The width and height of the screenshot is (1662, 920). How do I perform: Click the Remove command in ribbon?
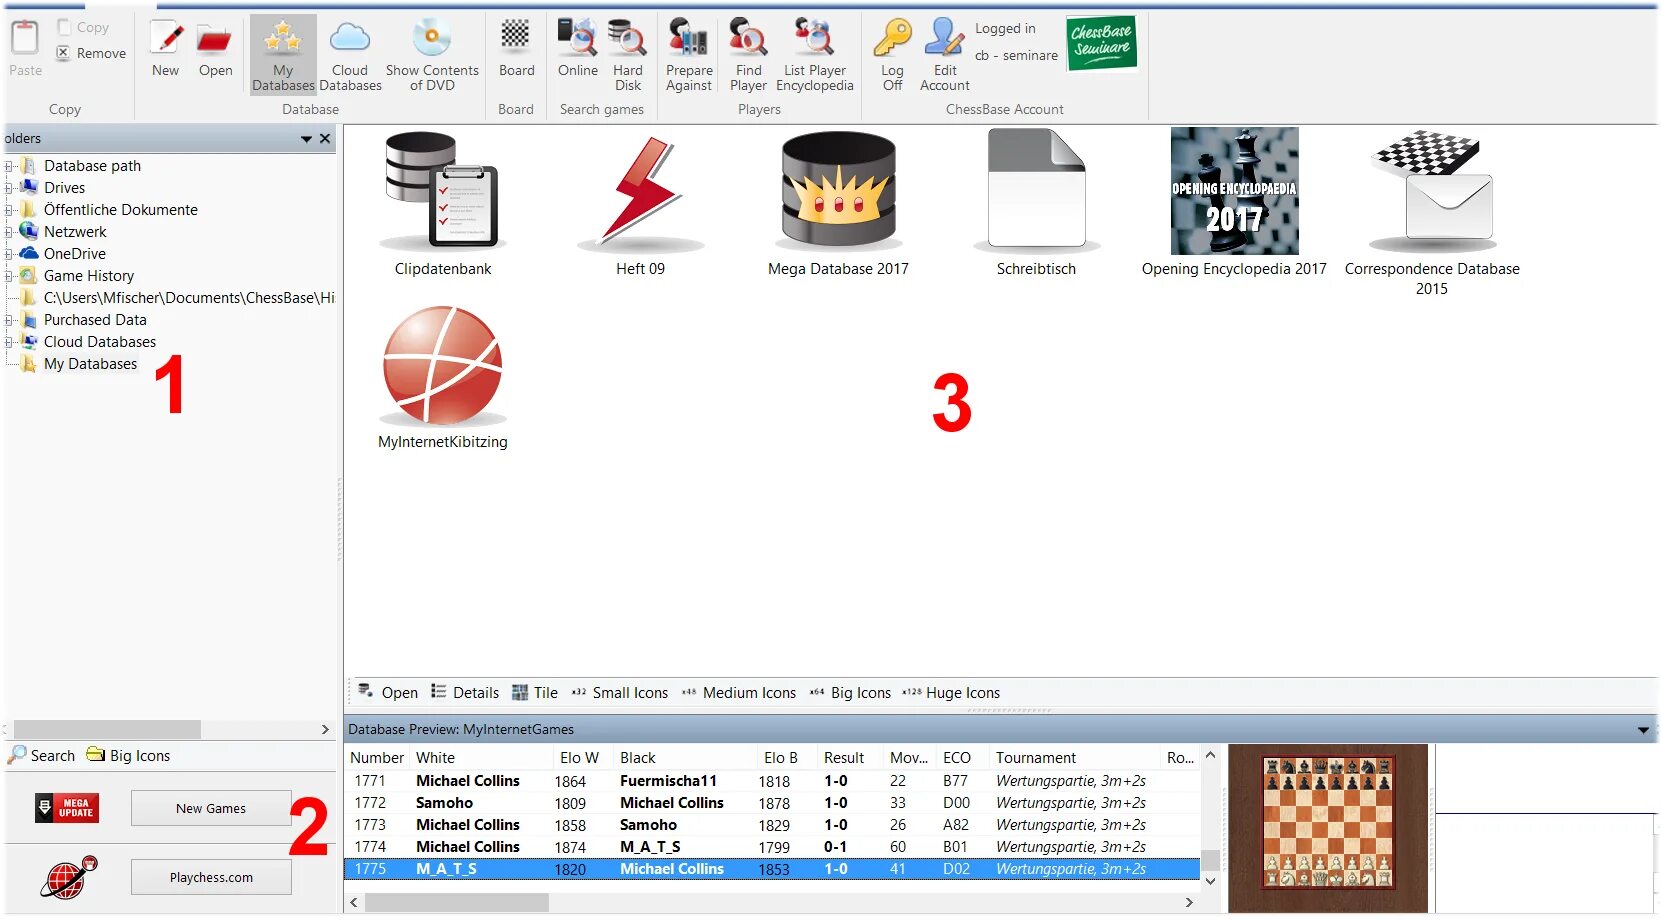pos(91,53)
